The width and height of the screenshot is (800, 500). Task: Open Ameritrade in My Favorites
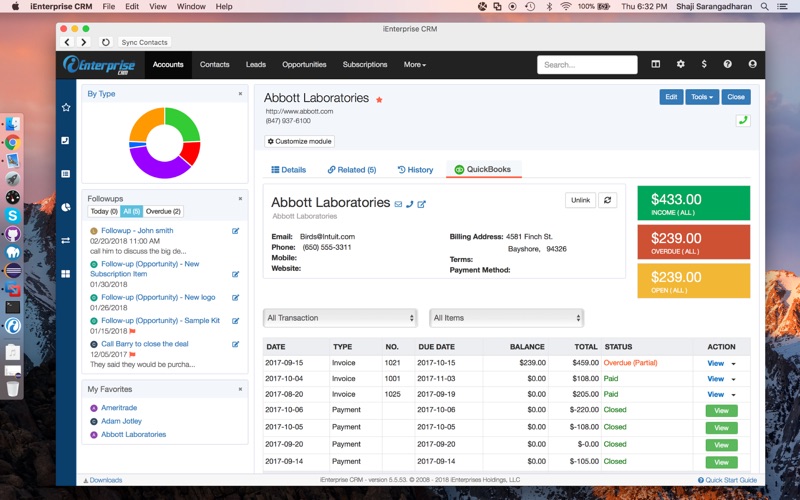click(x=119, y=408)
